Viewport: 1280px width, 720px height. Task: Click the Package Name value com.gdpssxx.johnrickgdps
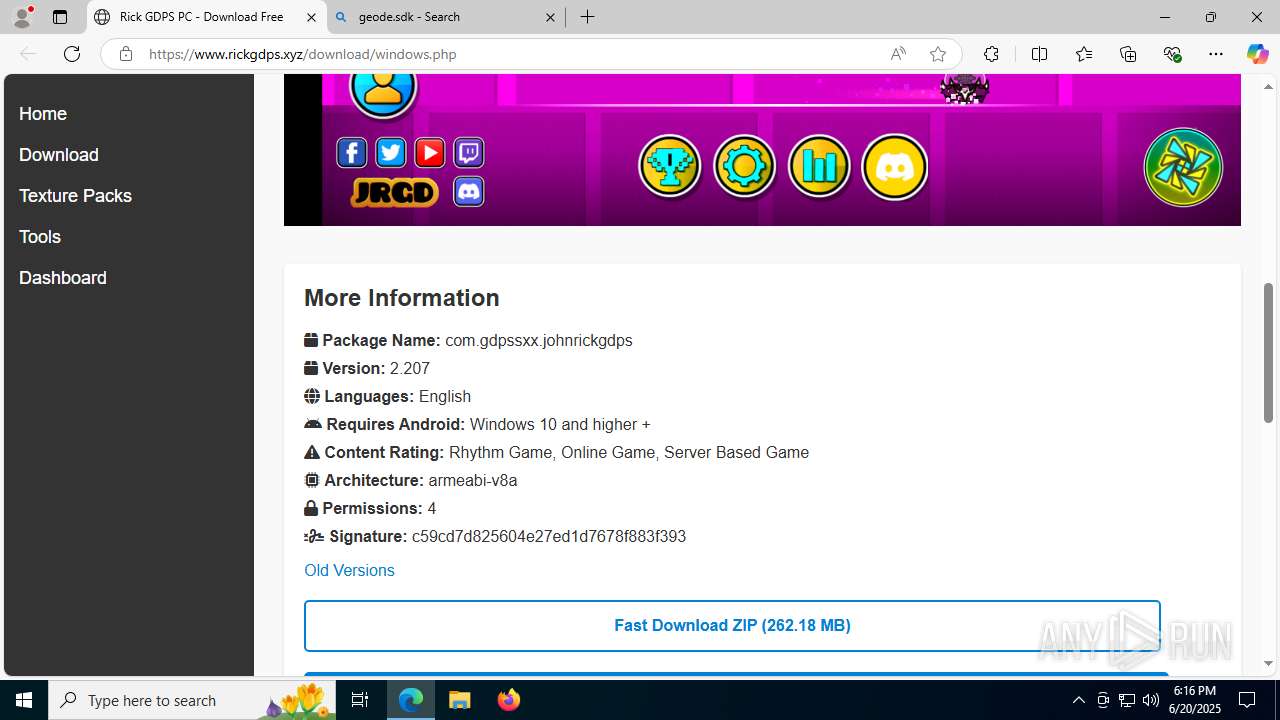tap(539, 340)
